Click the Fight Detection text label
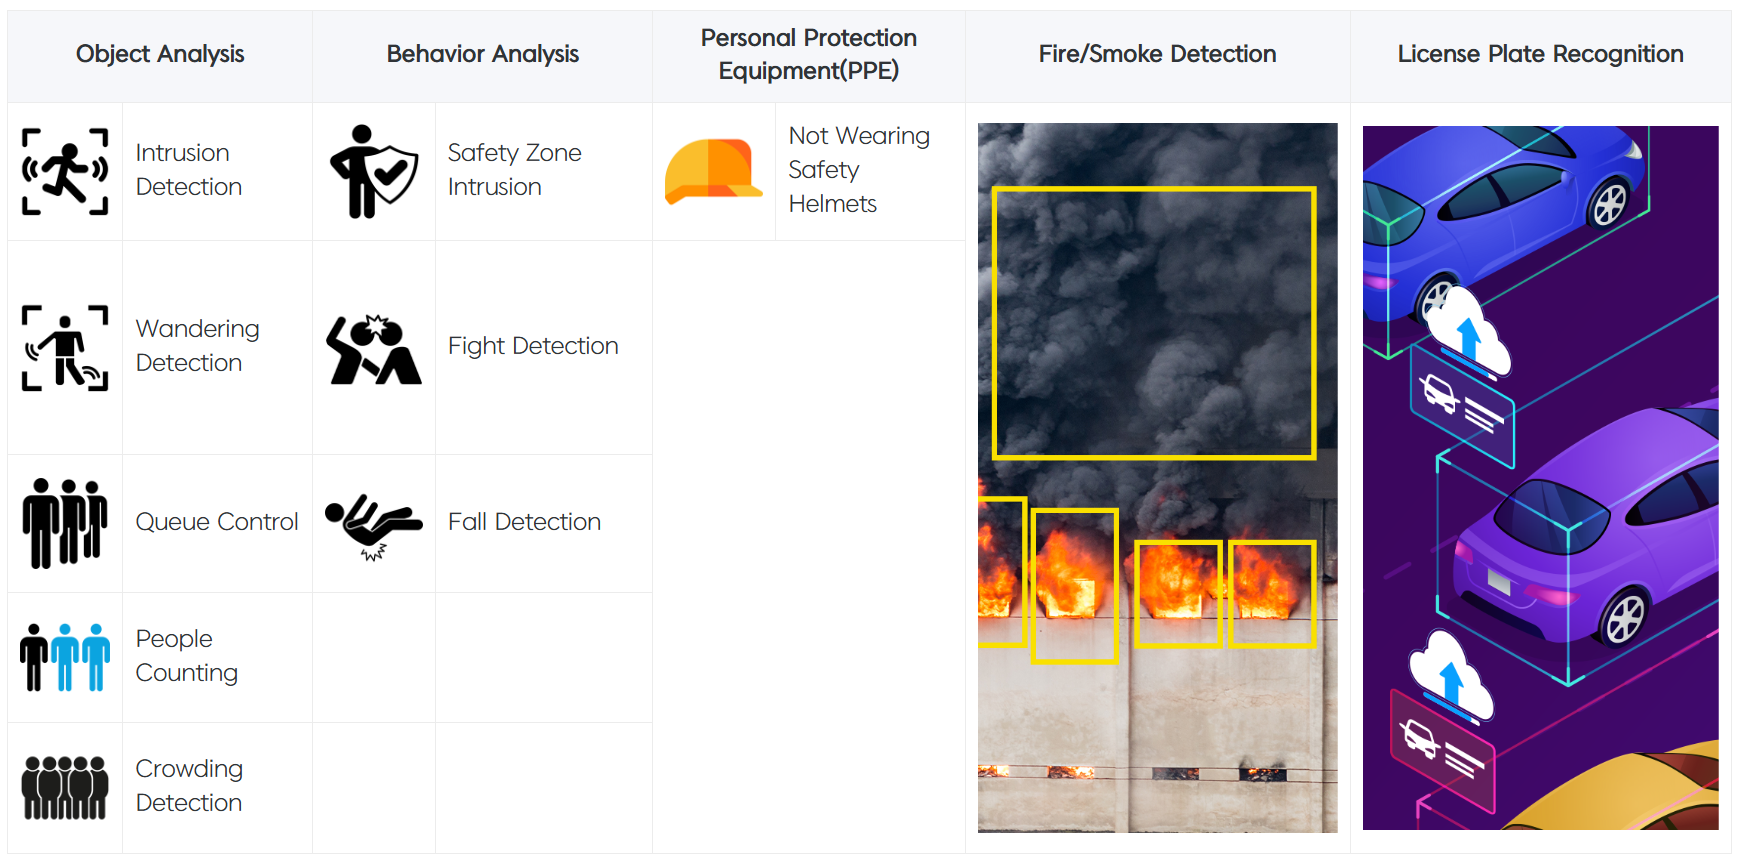 (533, 346)
